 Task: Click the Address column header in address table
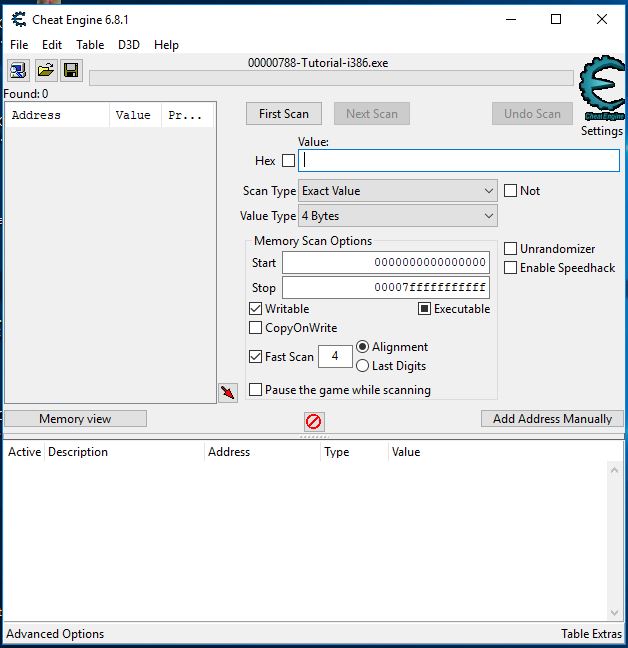pyautogui.click(x=262, y=452)
